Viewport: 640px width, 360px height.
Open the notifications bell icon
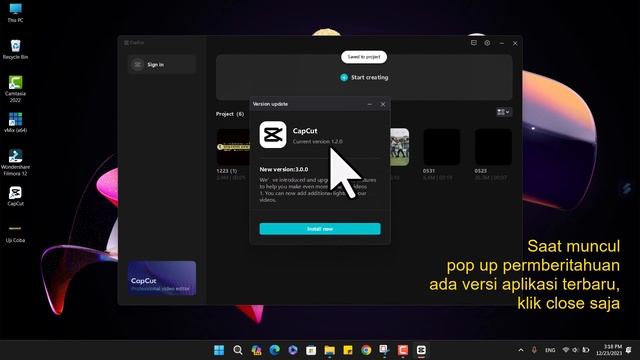point(629,350)
